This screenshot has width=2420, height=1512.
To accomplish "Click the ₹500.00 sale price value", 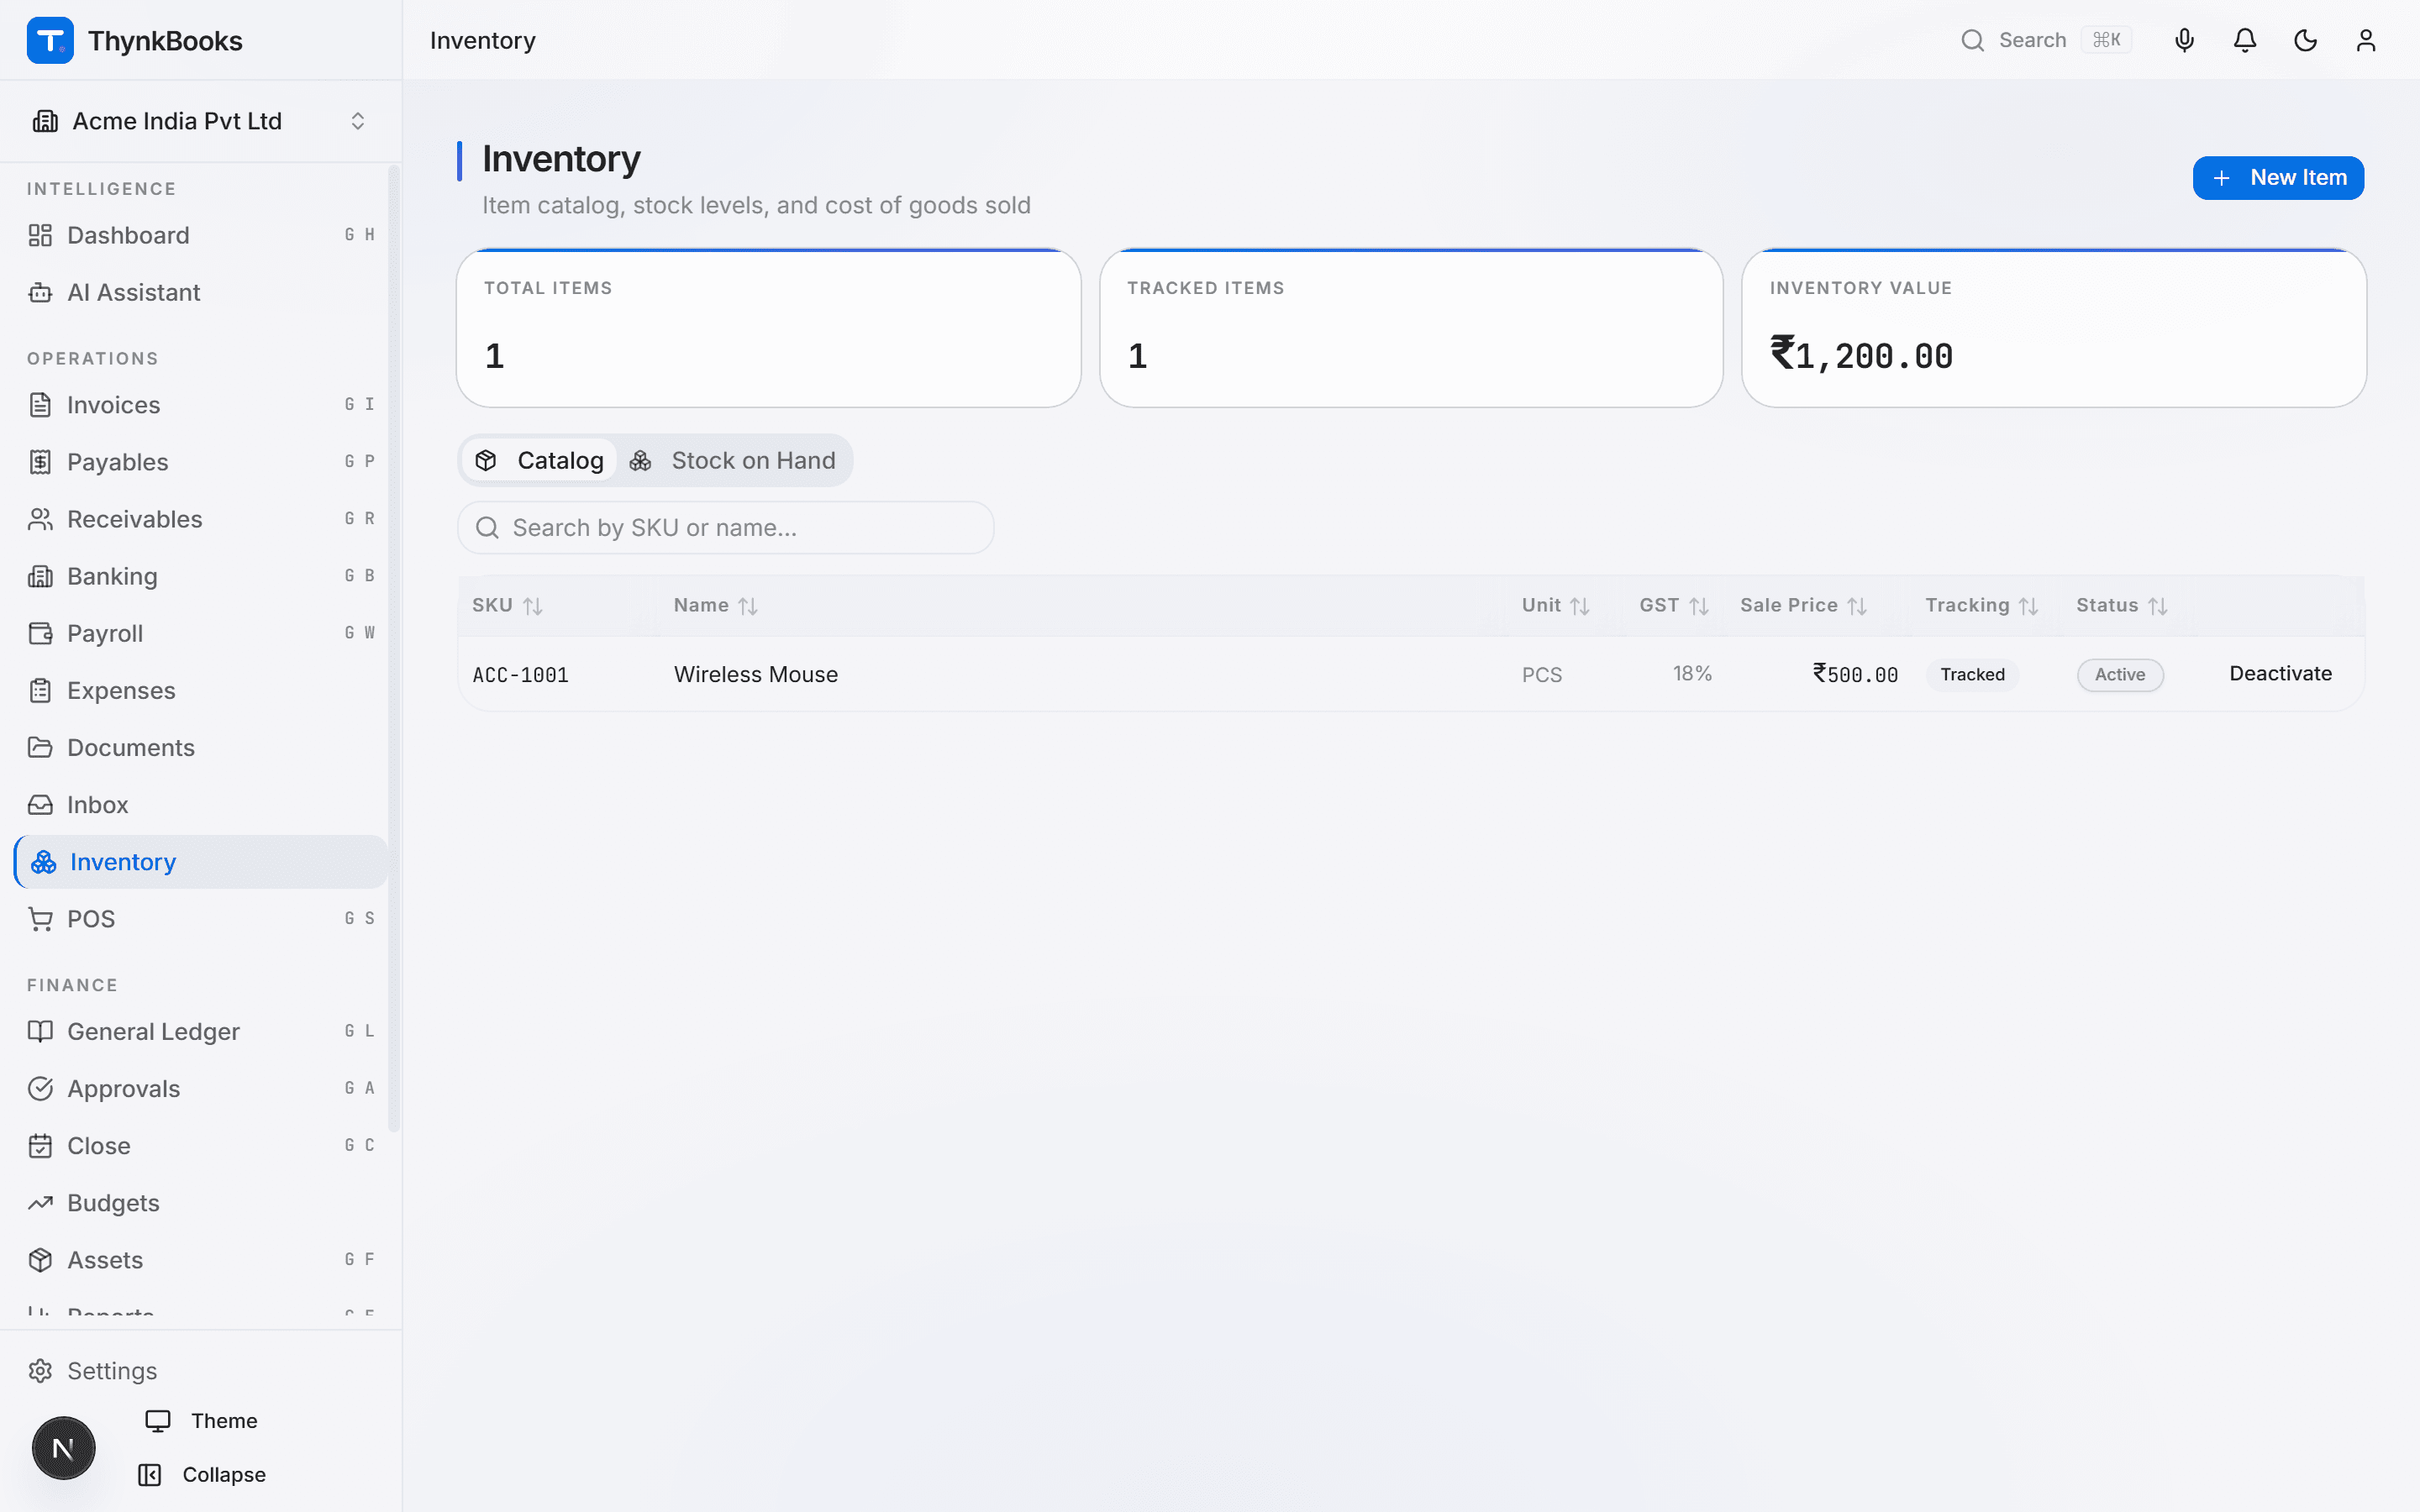I will point(1855,674).
